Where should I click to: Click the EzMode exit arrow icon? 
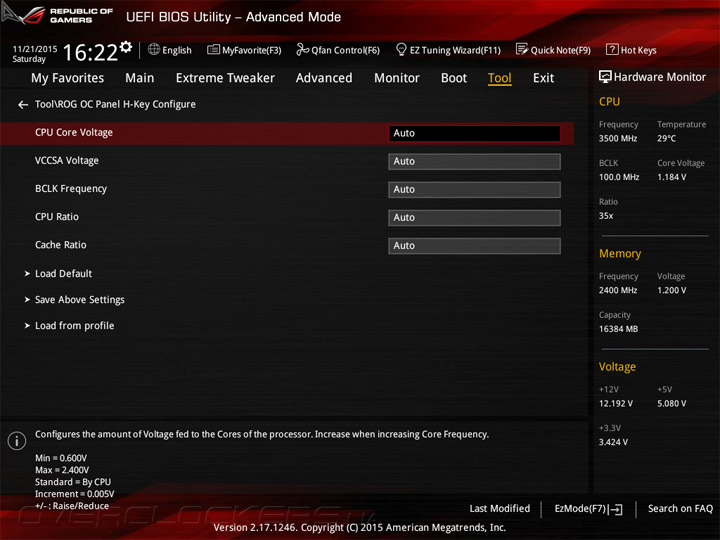[x=615, y=509]
